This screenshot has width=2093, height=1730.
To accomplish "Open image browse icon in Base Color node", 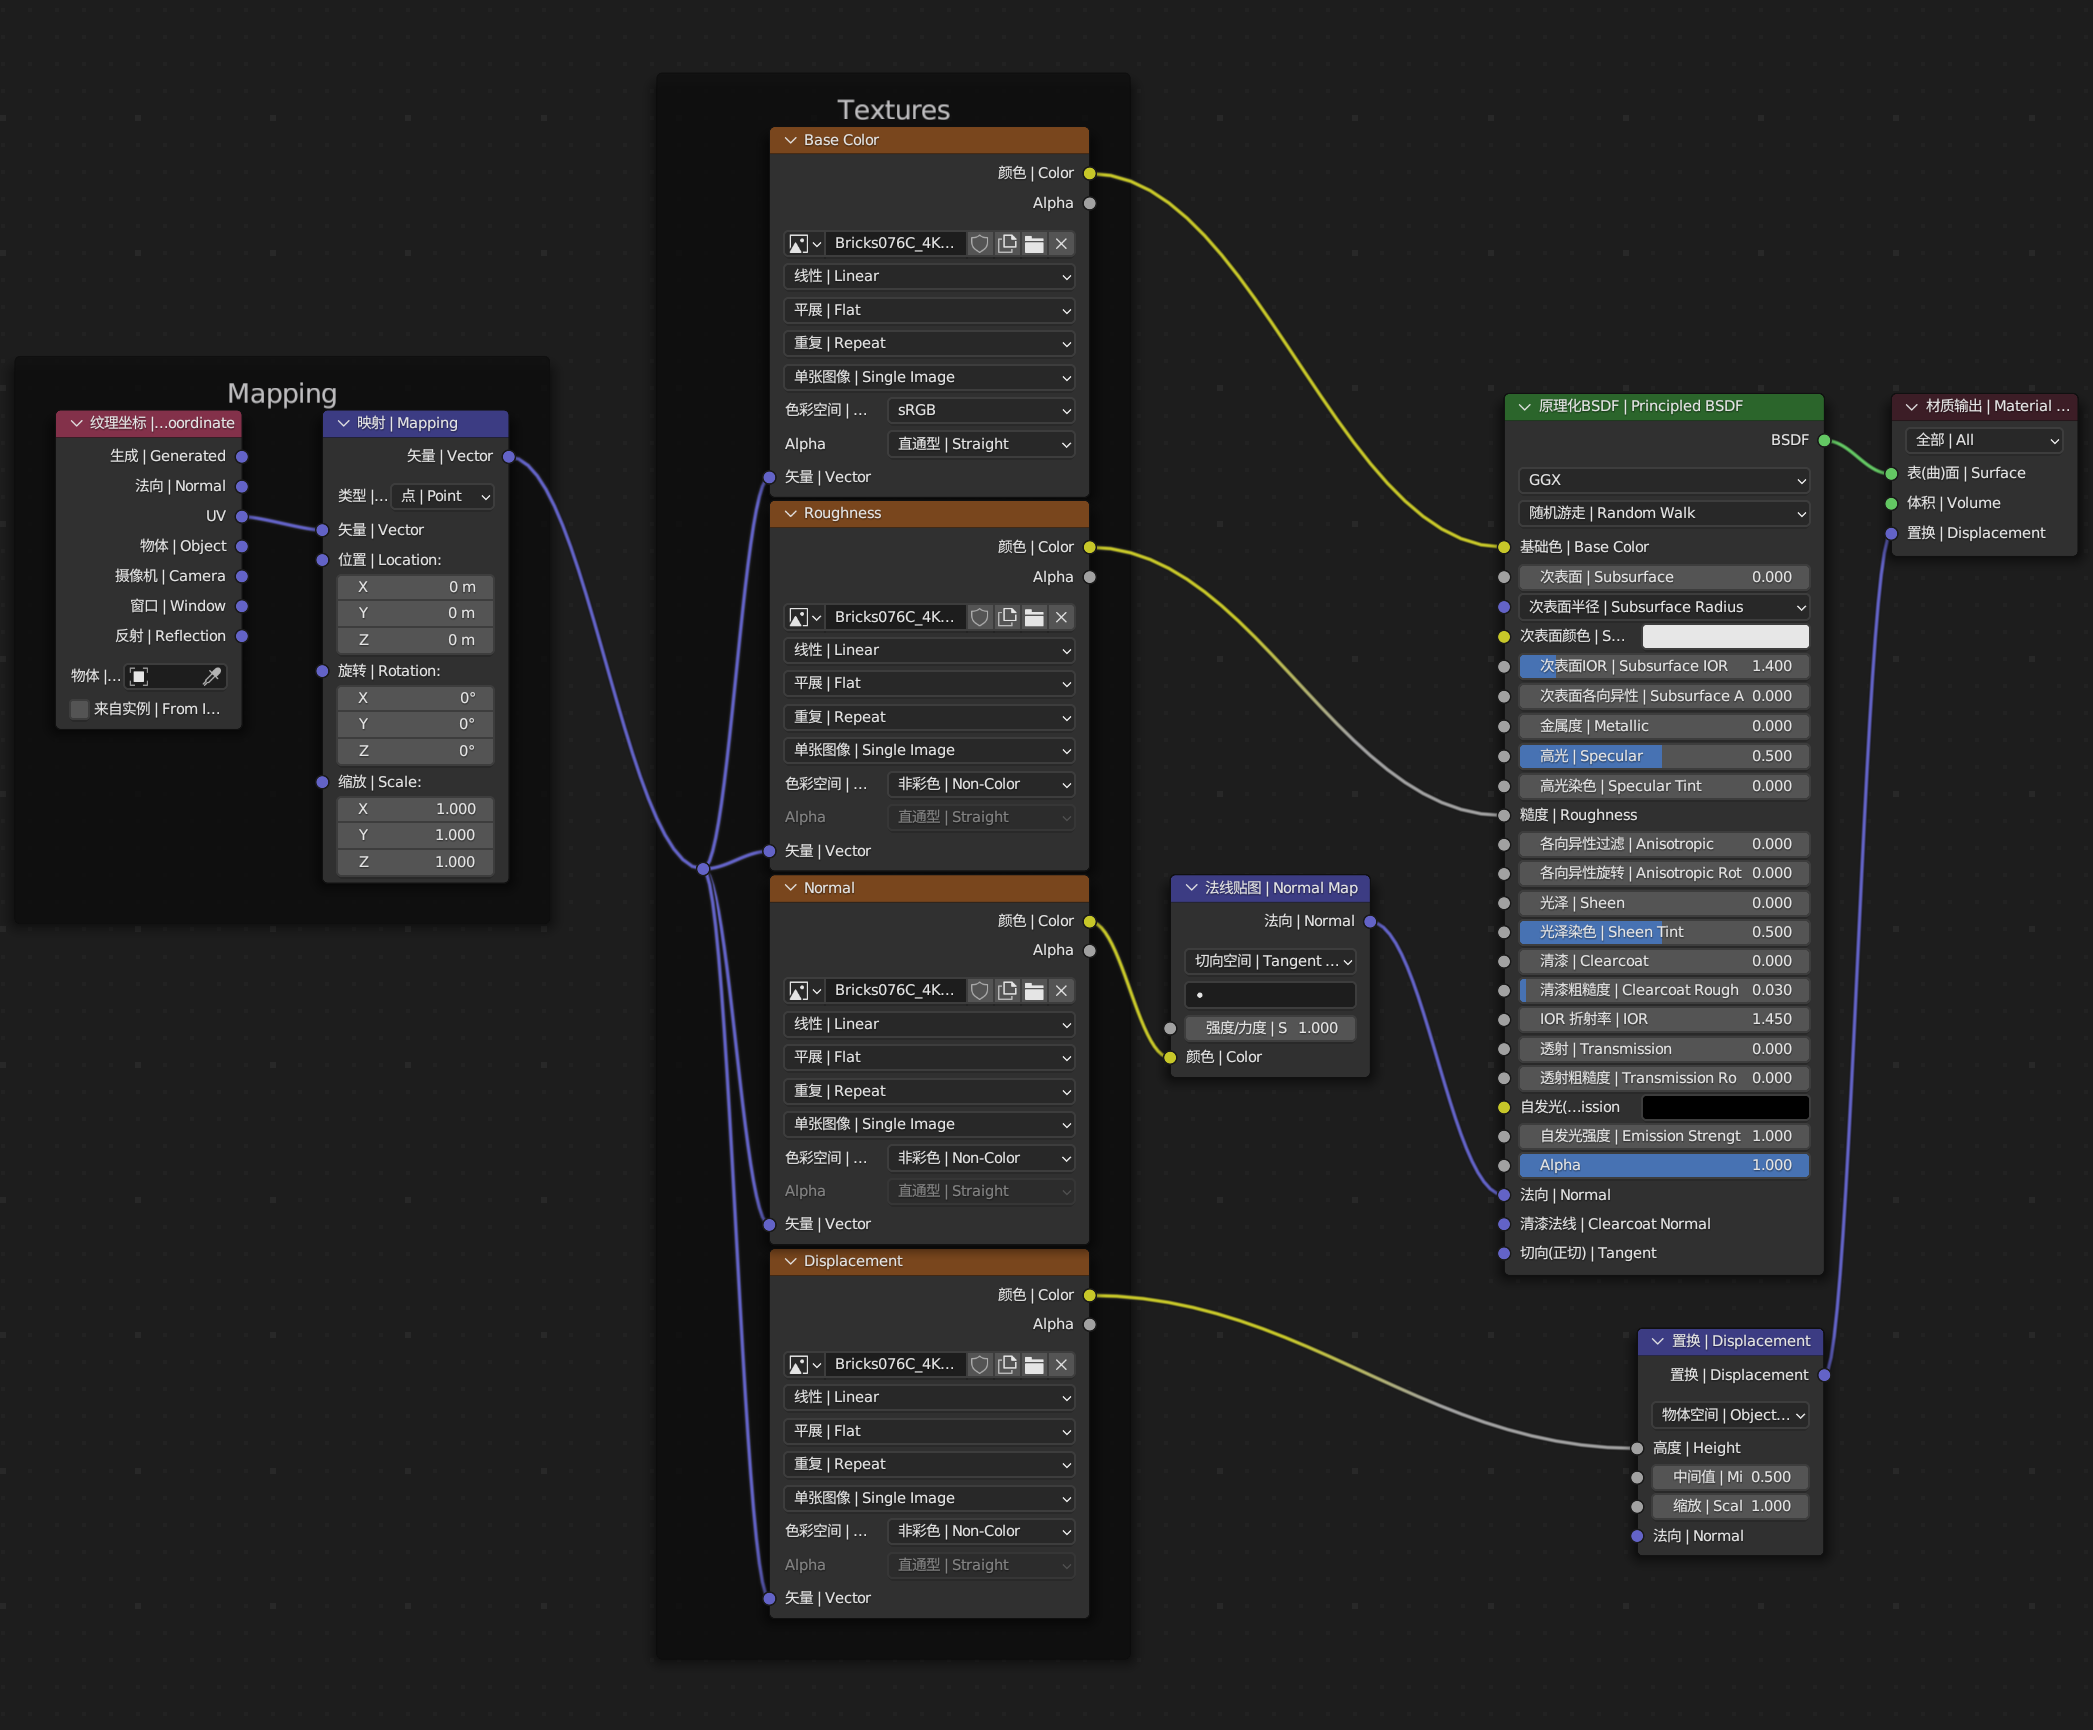I will tap(803, 243).
